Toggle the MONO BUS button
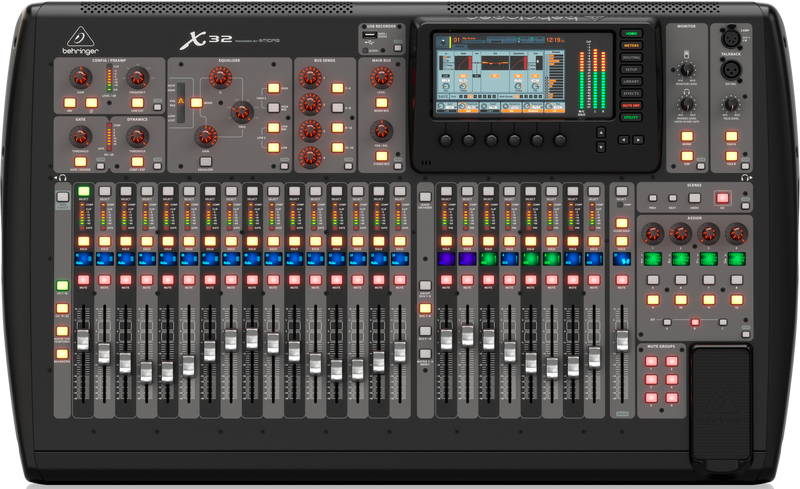This screenshot has height=489, width=800. tap(381, 103)
